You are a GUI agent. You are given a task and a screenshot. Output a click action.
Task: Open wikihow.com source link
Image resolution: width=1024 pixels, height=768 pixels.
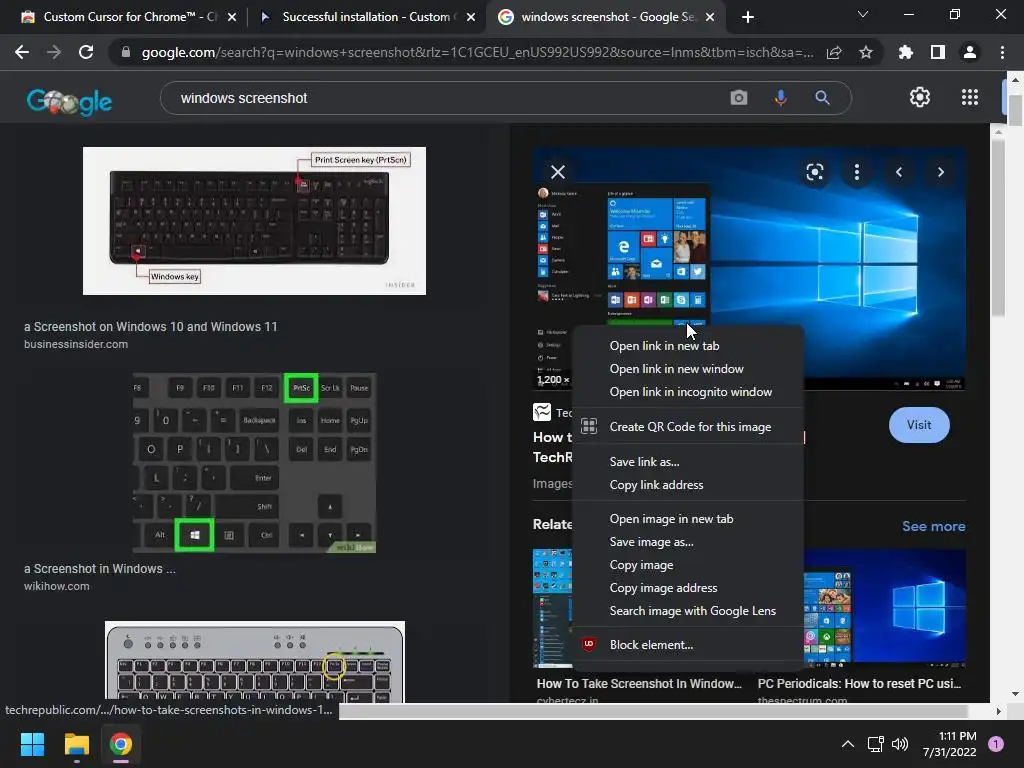57,586
